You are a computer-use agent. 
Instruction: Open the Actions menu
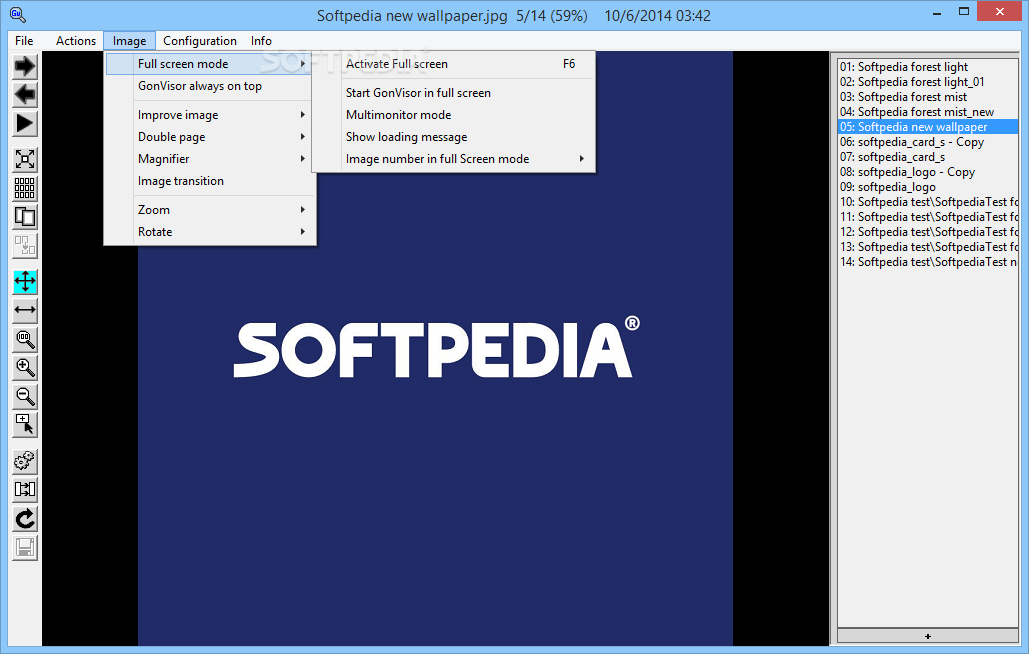pyautogui.click(x=75, y=41)
